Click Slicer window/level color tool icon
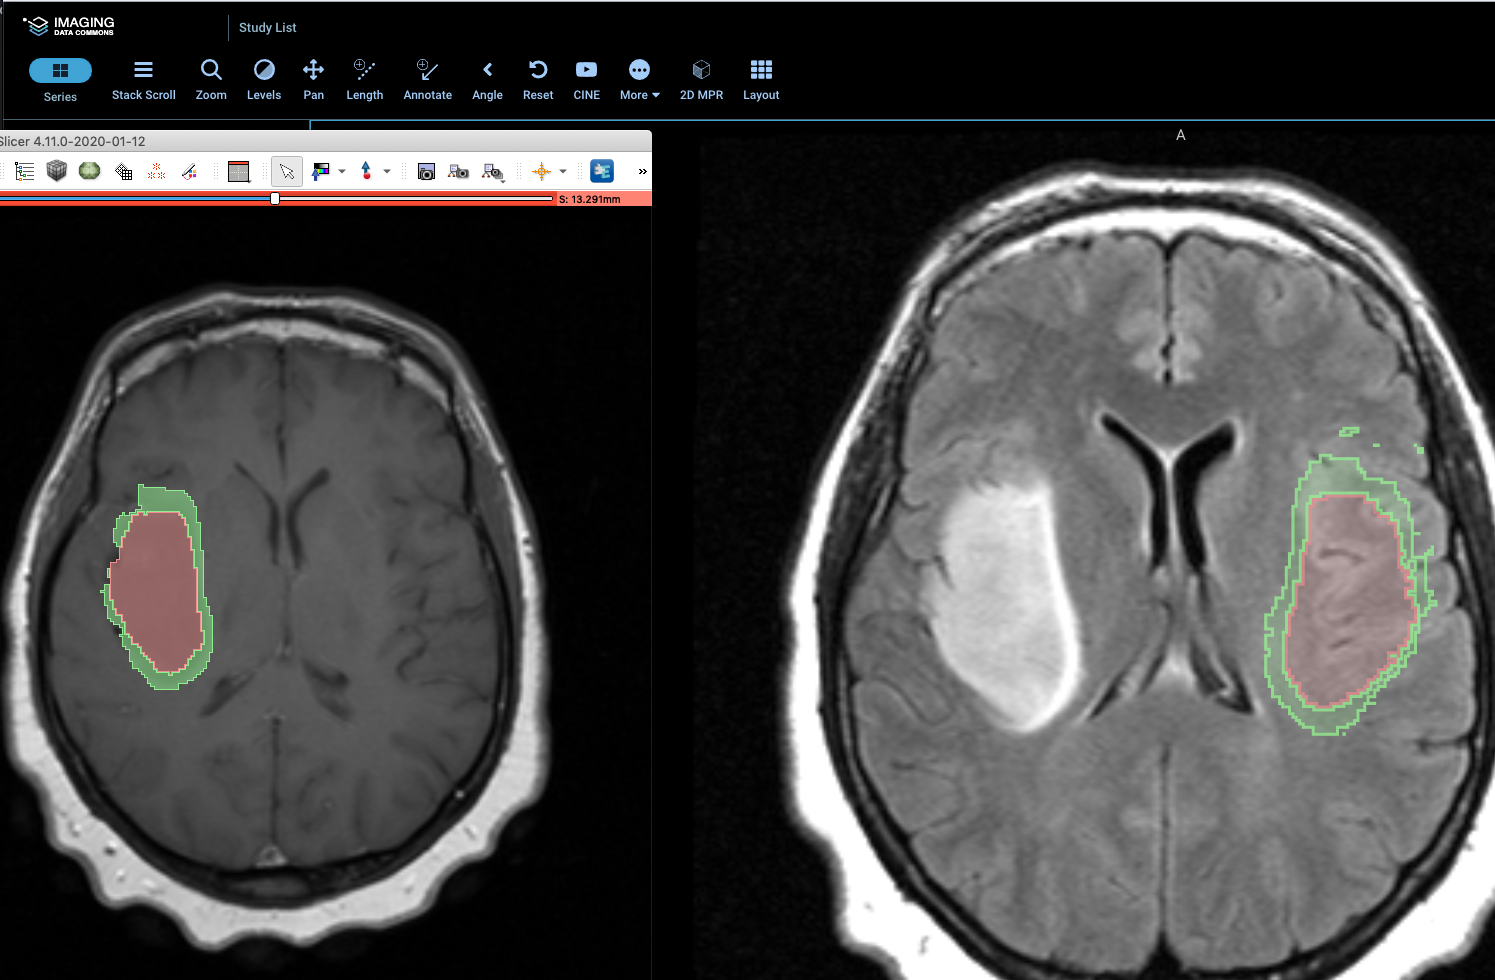 click(x=321, y=172)
